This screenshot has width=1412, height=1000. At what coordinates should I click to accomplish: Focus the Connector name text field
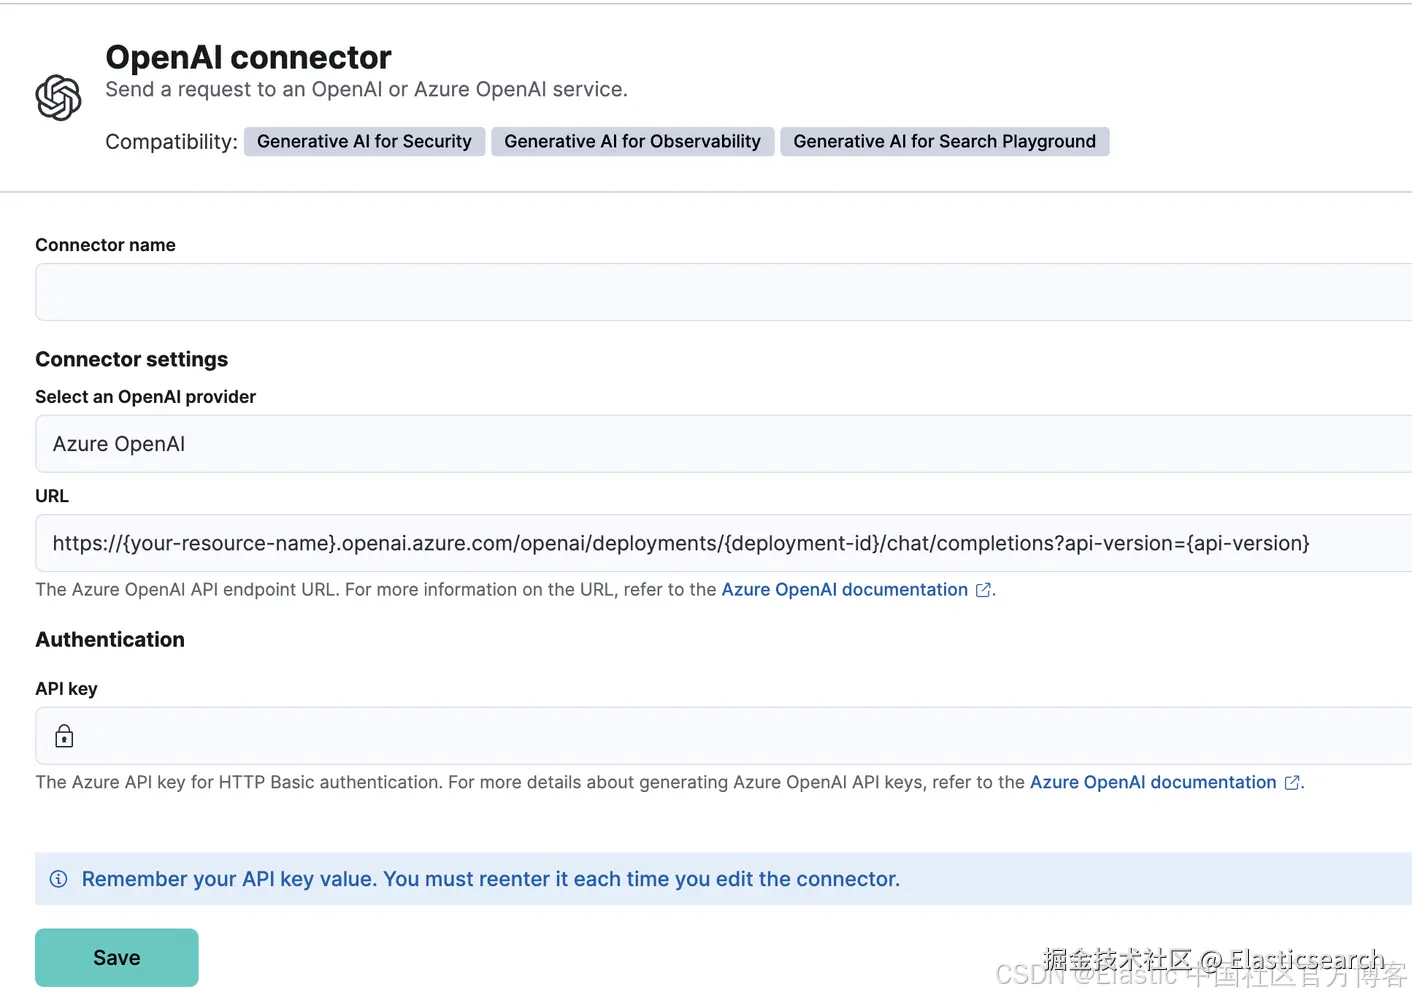[720, 292]
